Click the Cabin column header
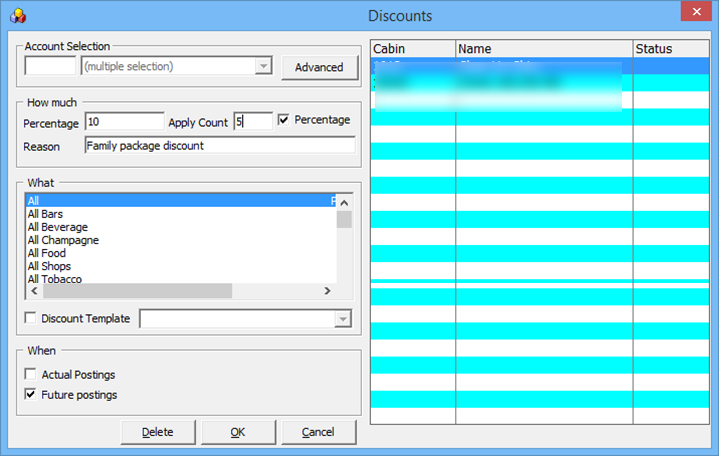This screenshot has height=456, width=719. click(413, 49)
